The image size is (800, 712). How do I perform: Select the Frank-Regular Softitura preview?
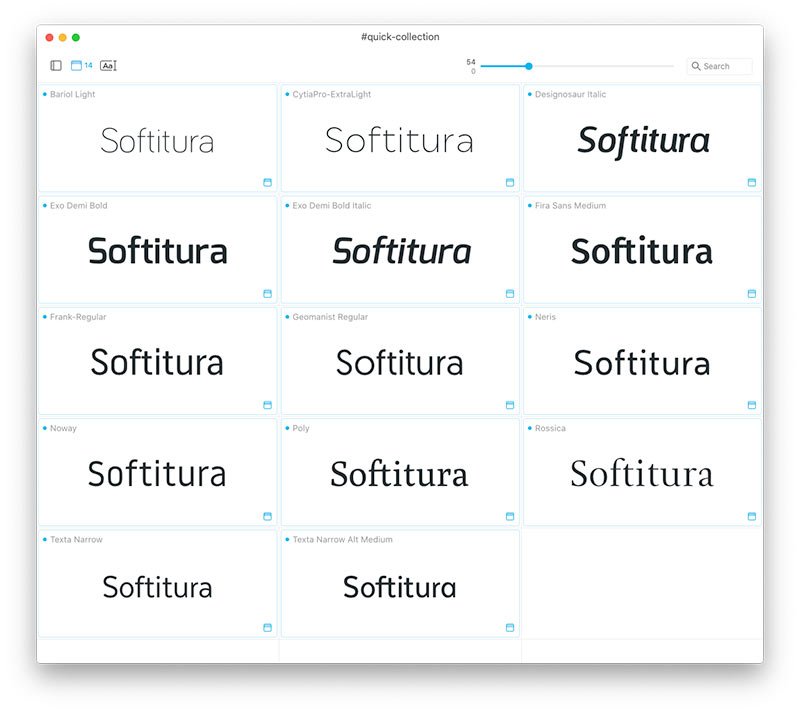[x=157, y=362]
